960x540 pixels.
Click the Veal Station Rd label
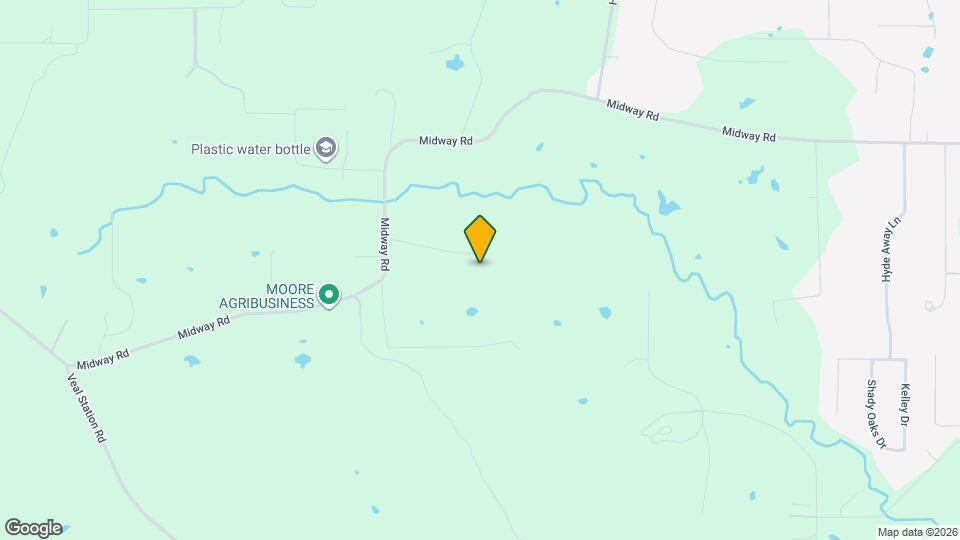pos(86,408)
